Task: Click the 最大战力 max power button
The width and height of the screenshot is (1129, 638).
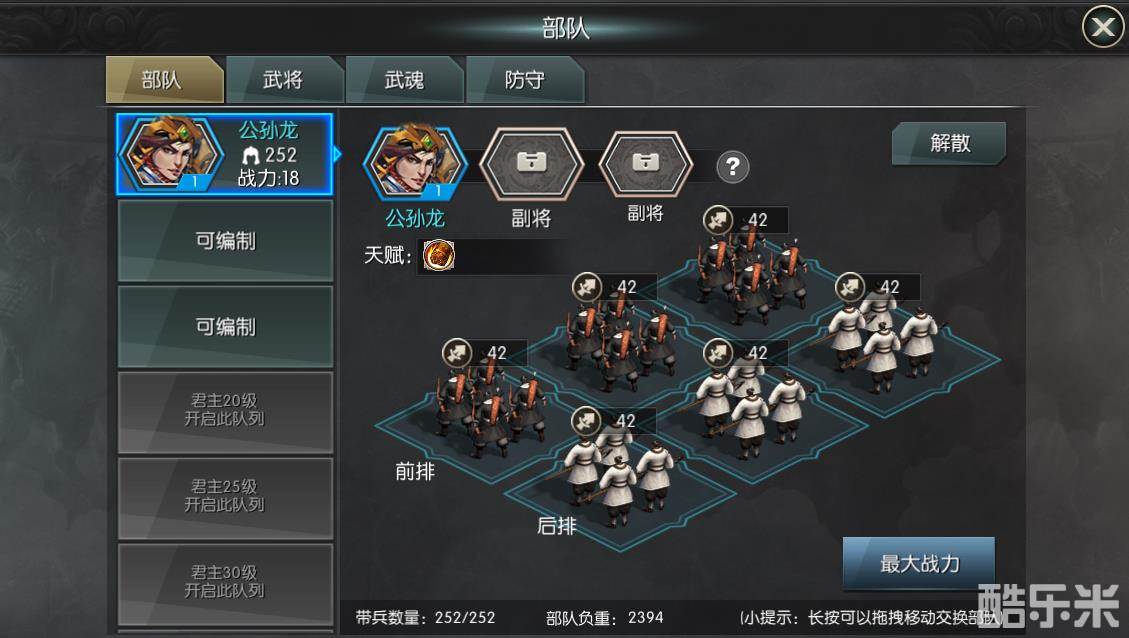Action: pyautogui.click(x=919, y=563)
